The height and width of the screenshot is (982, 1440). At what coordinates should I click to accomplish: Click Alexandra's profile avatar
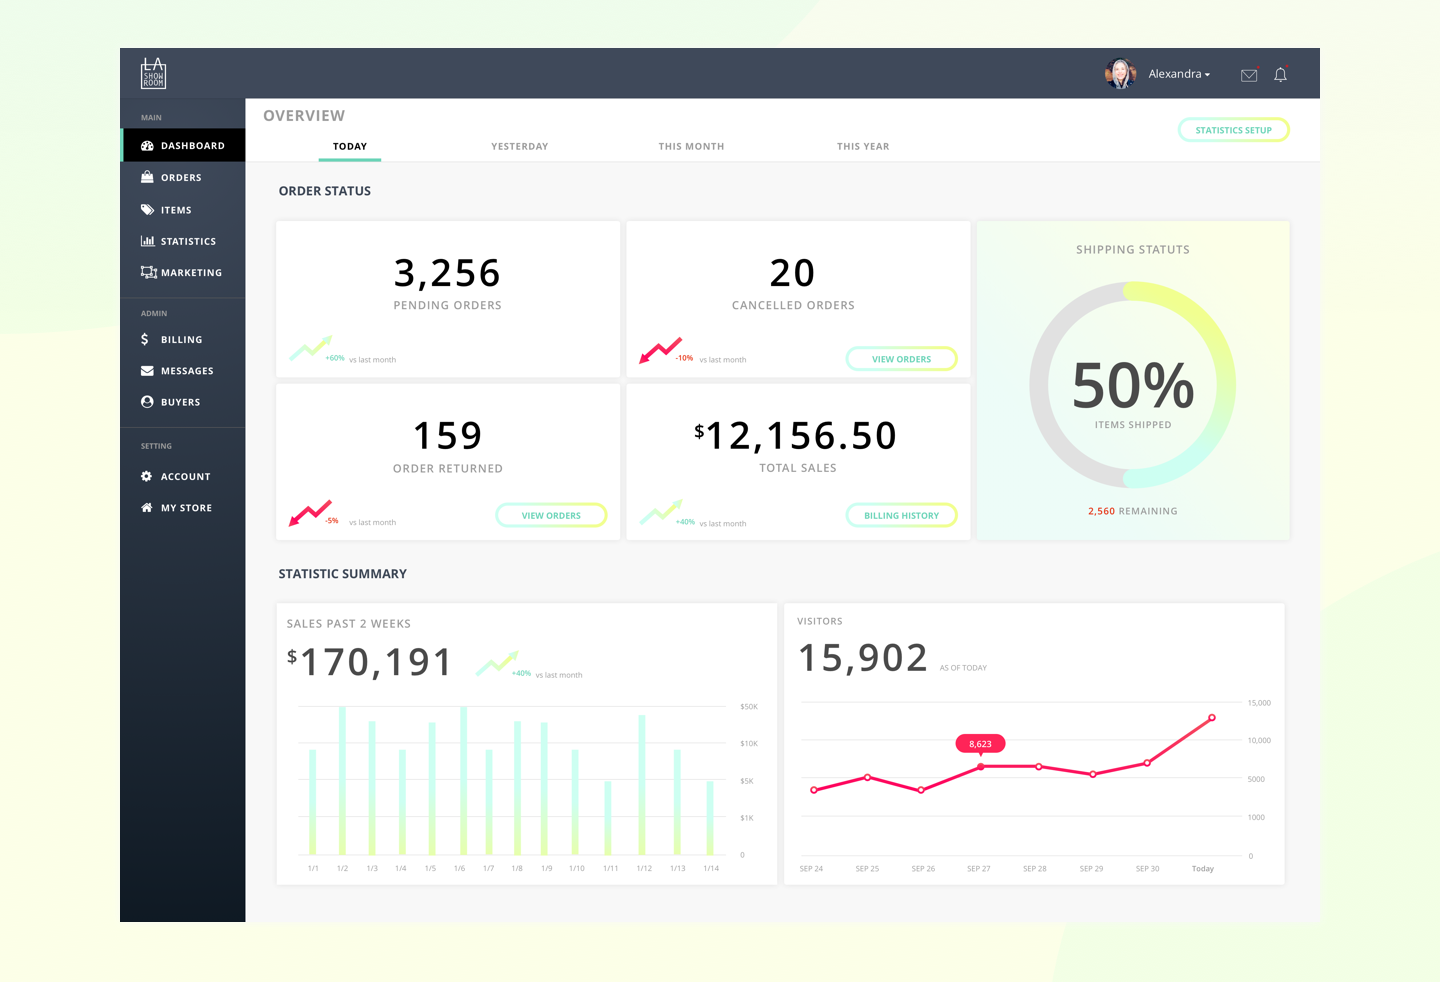pos(1120,74)
